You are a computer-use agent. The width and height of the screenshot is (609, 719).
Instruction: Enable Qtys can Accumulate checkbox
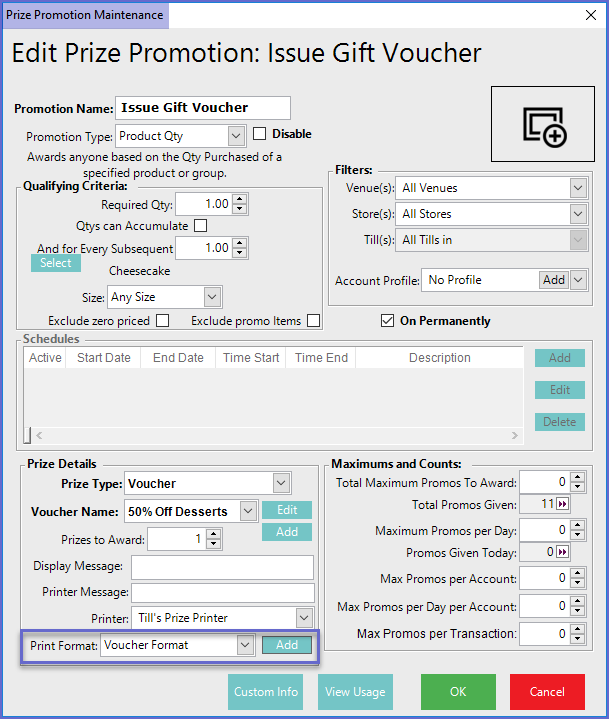pyautogui.click(x=200, y=226)
